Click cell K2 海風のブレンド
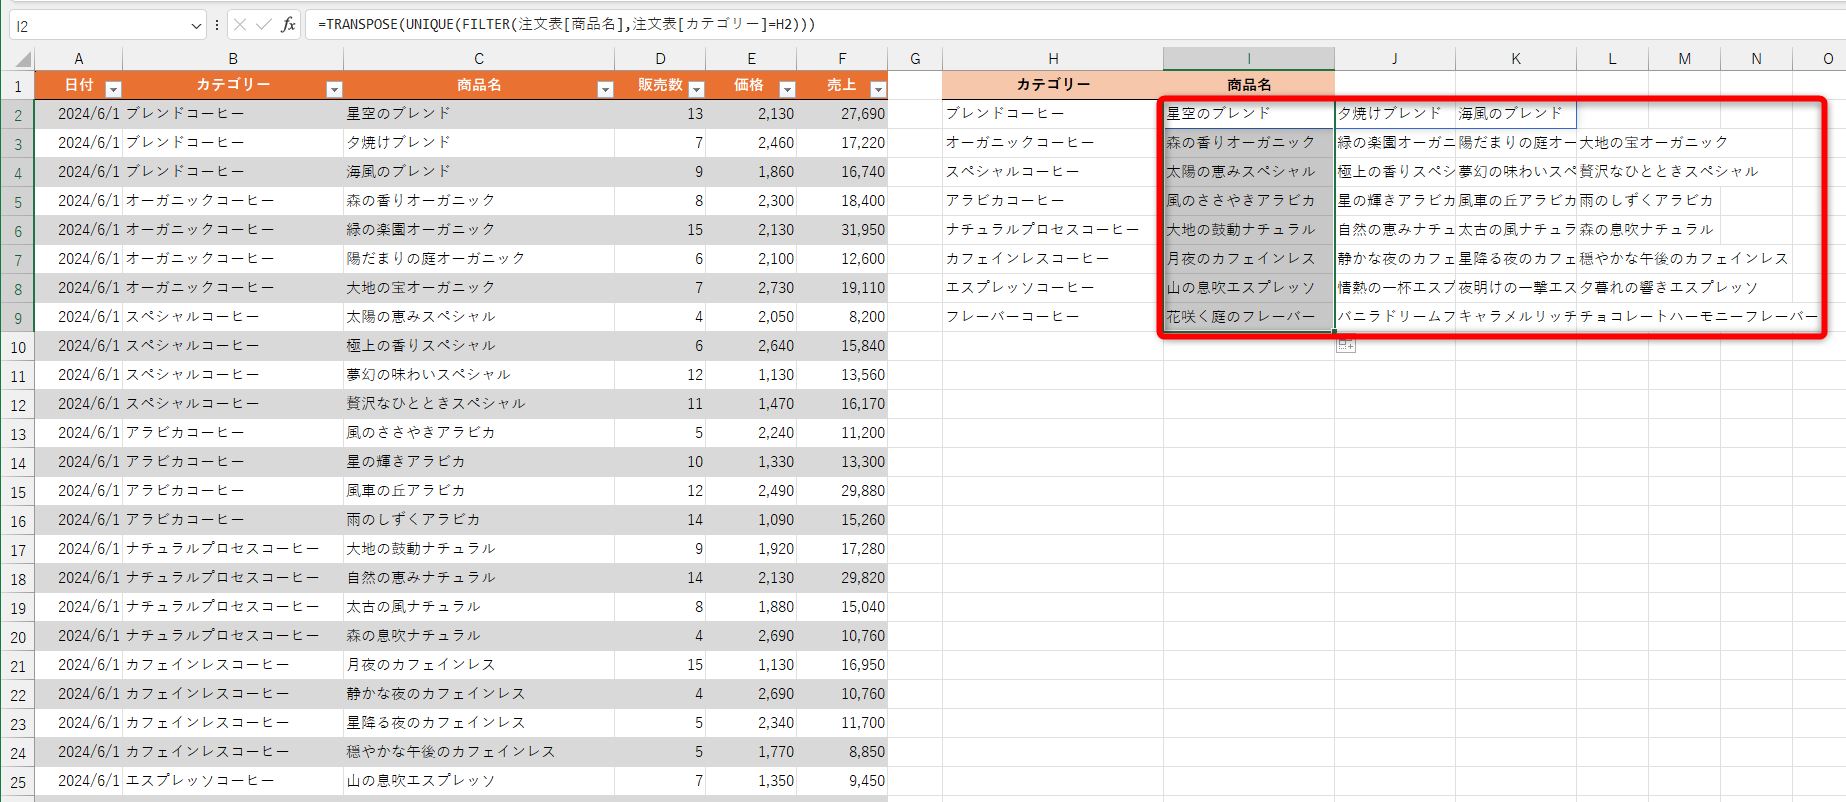 tap(1516, 114)
